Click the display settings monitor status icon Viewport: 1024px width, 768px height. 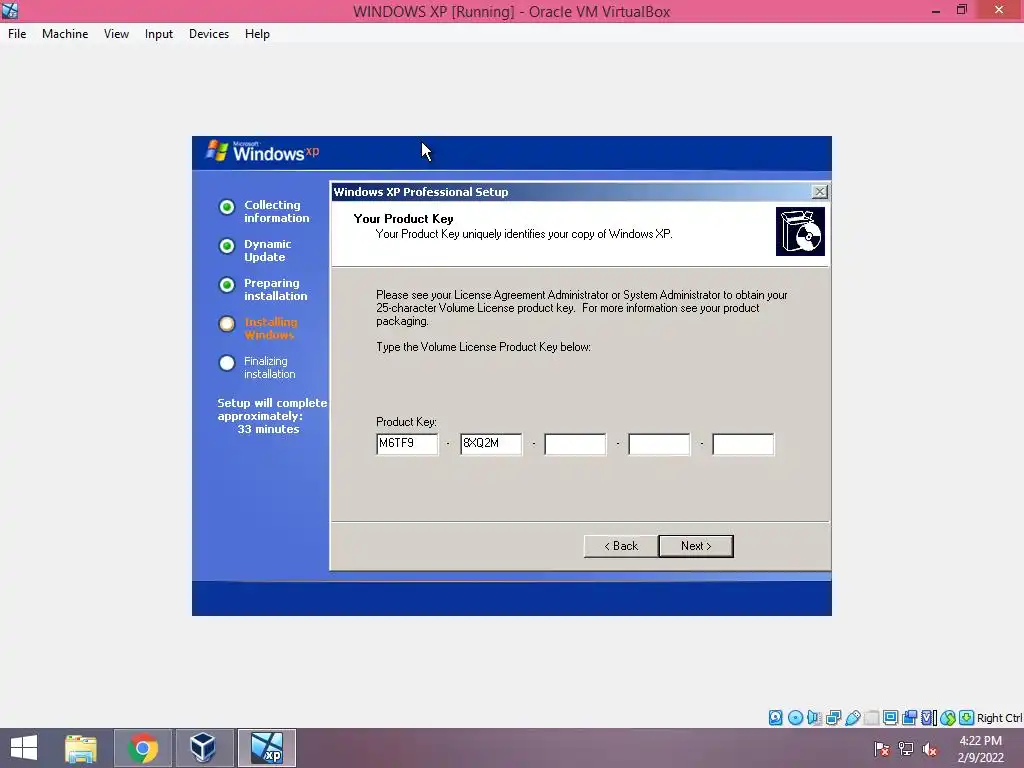(890, 718)
